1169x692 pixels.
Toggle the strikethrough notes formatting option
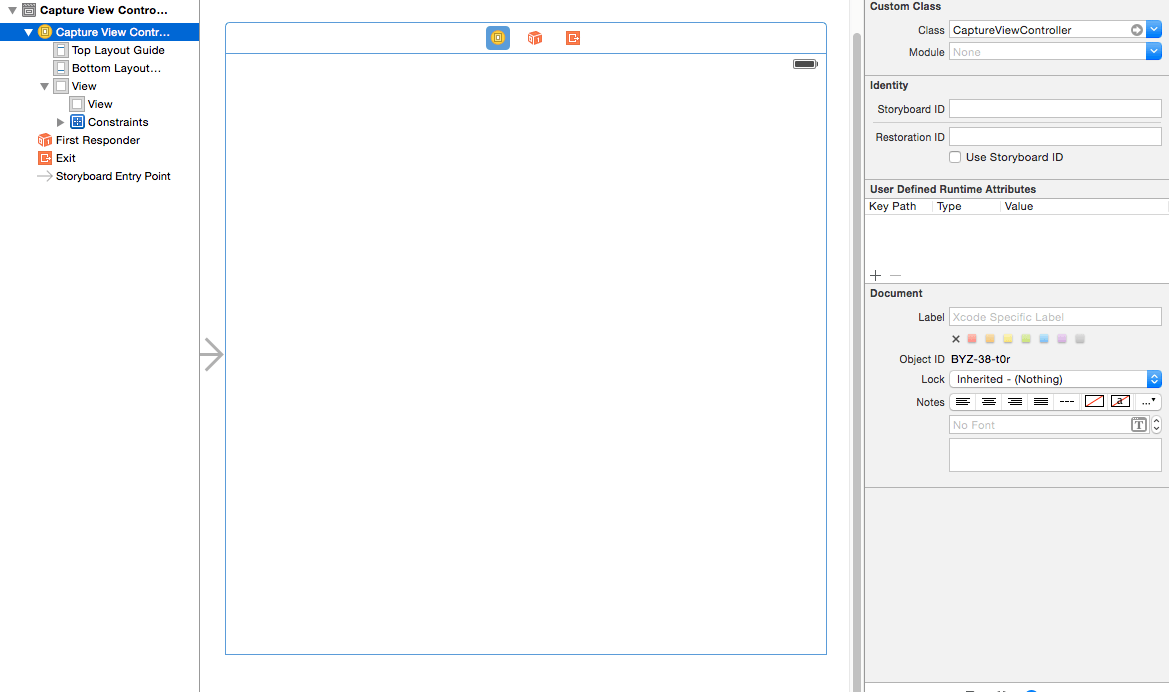tap(1119, 401)
